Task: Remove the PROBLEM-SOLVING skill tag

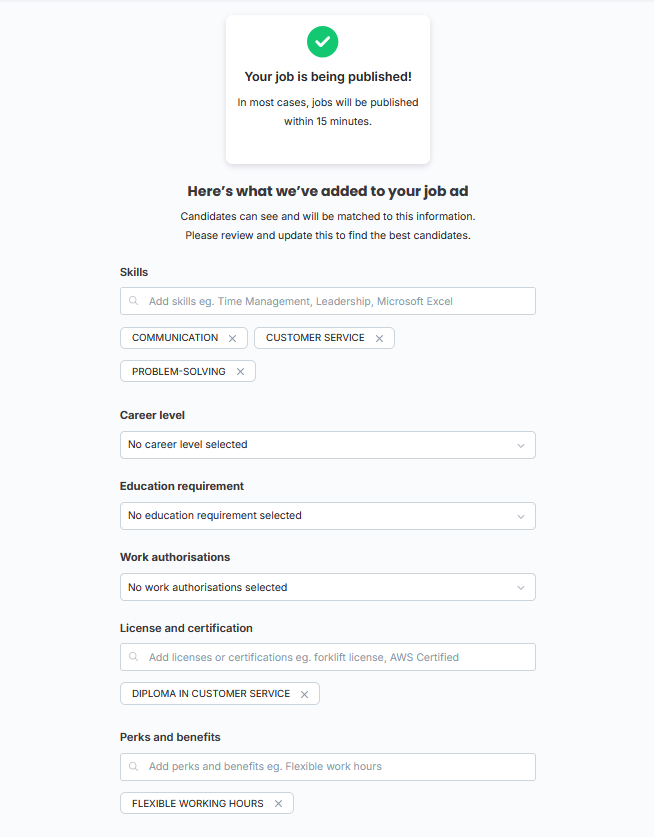Action: point(240,372)
